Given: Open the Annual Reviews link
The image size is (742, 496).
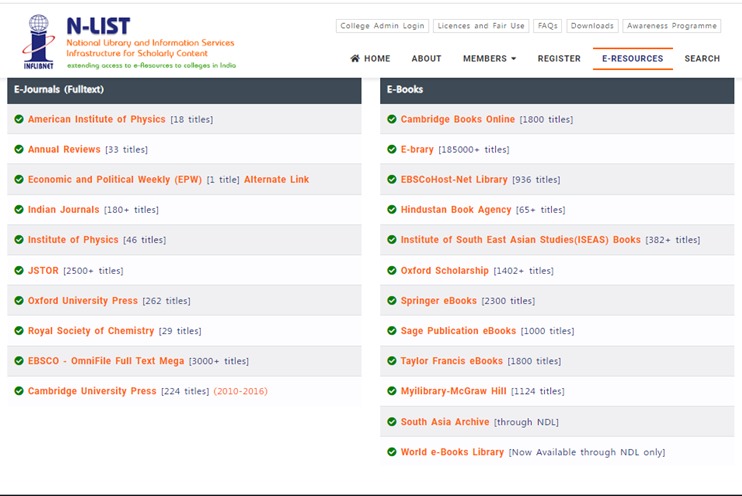Looking at the screenshot, I should point(64,150).
